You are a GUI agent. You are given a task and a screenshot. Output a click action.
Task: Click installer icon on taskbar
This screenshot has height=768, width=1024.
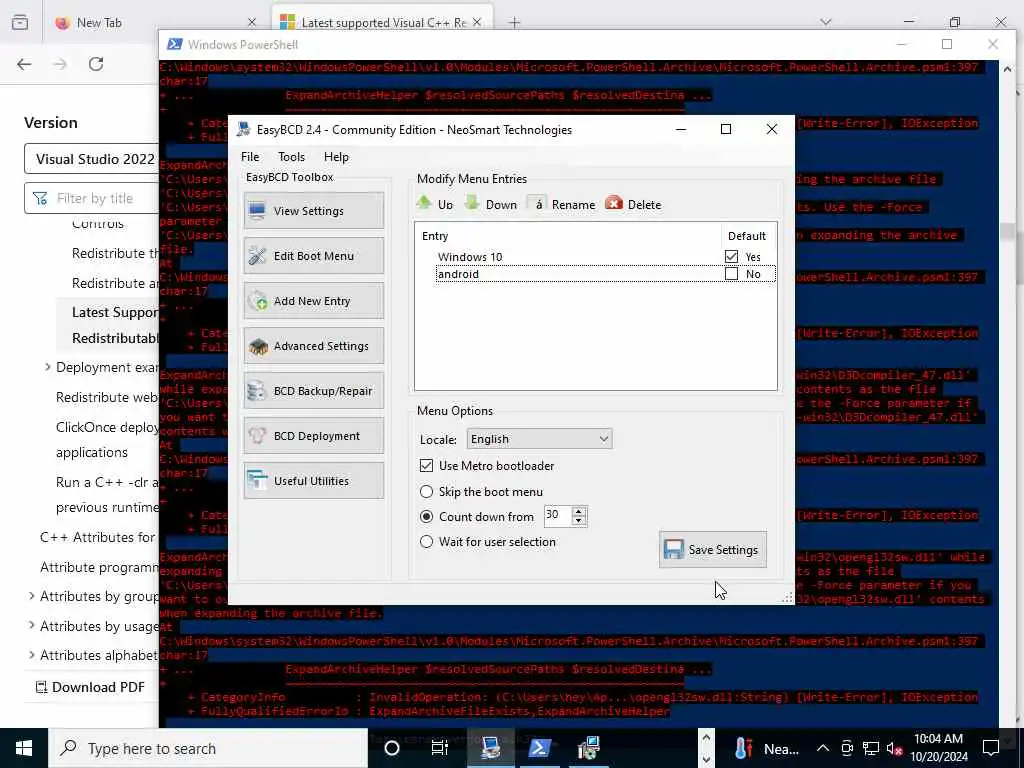coord(588,748)
